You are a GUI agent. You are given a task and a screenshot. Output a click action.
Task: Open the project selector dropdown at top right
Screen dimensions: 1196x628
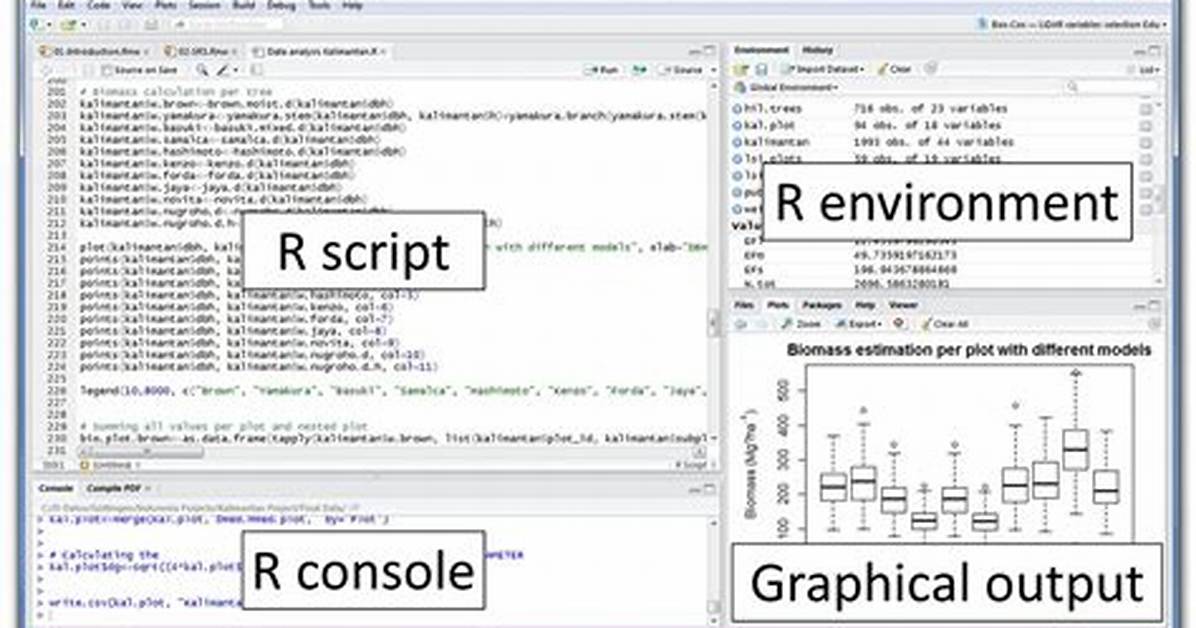[x=1072, y=24]
